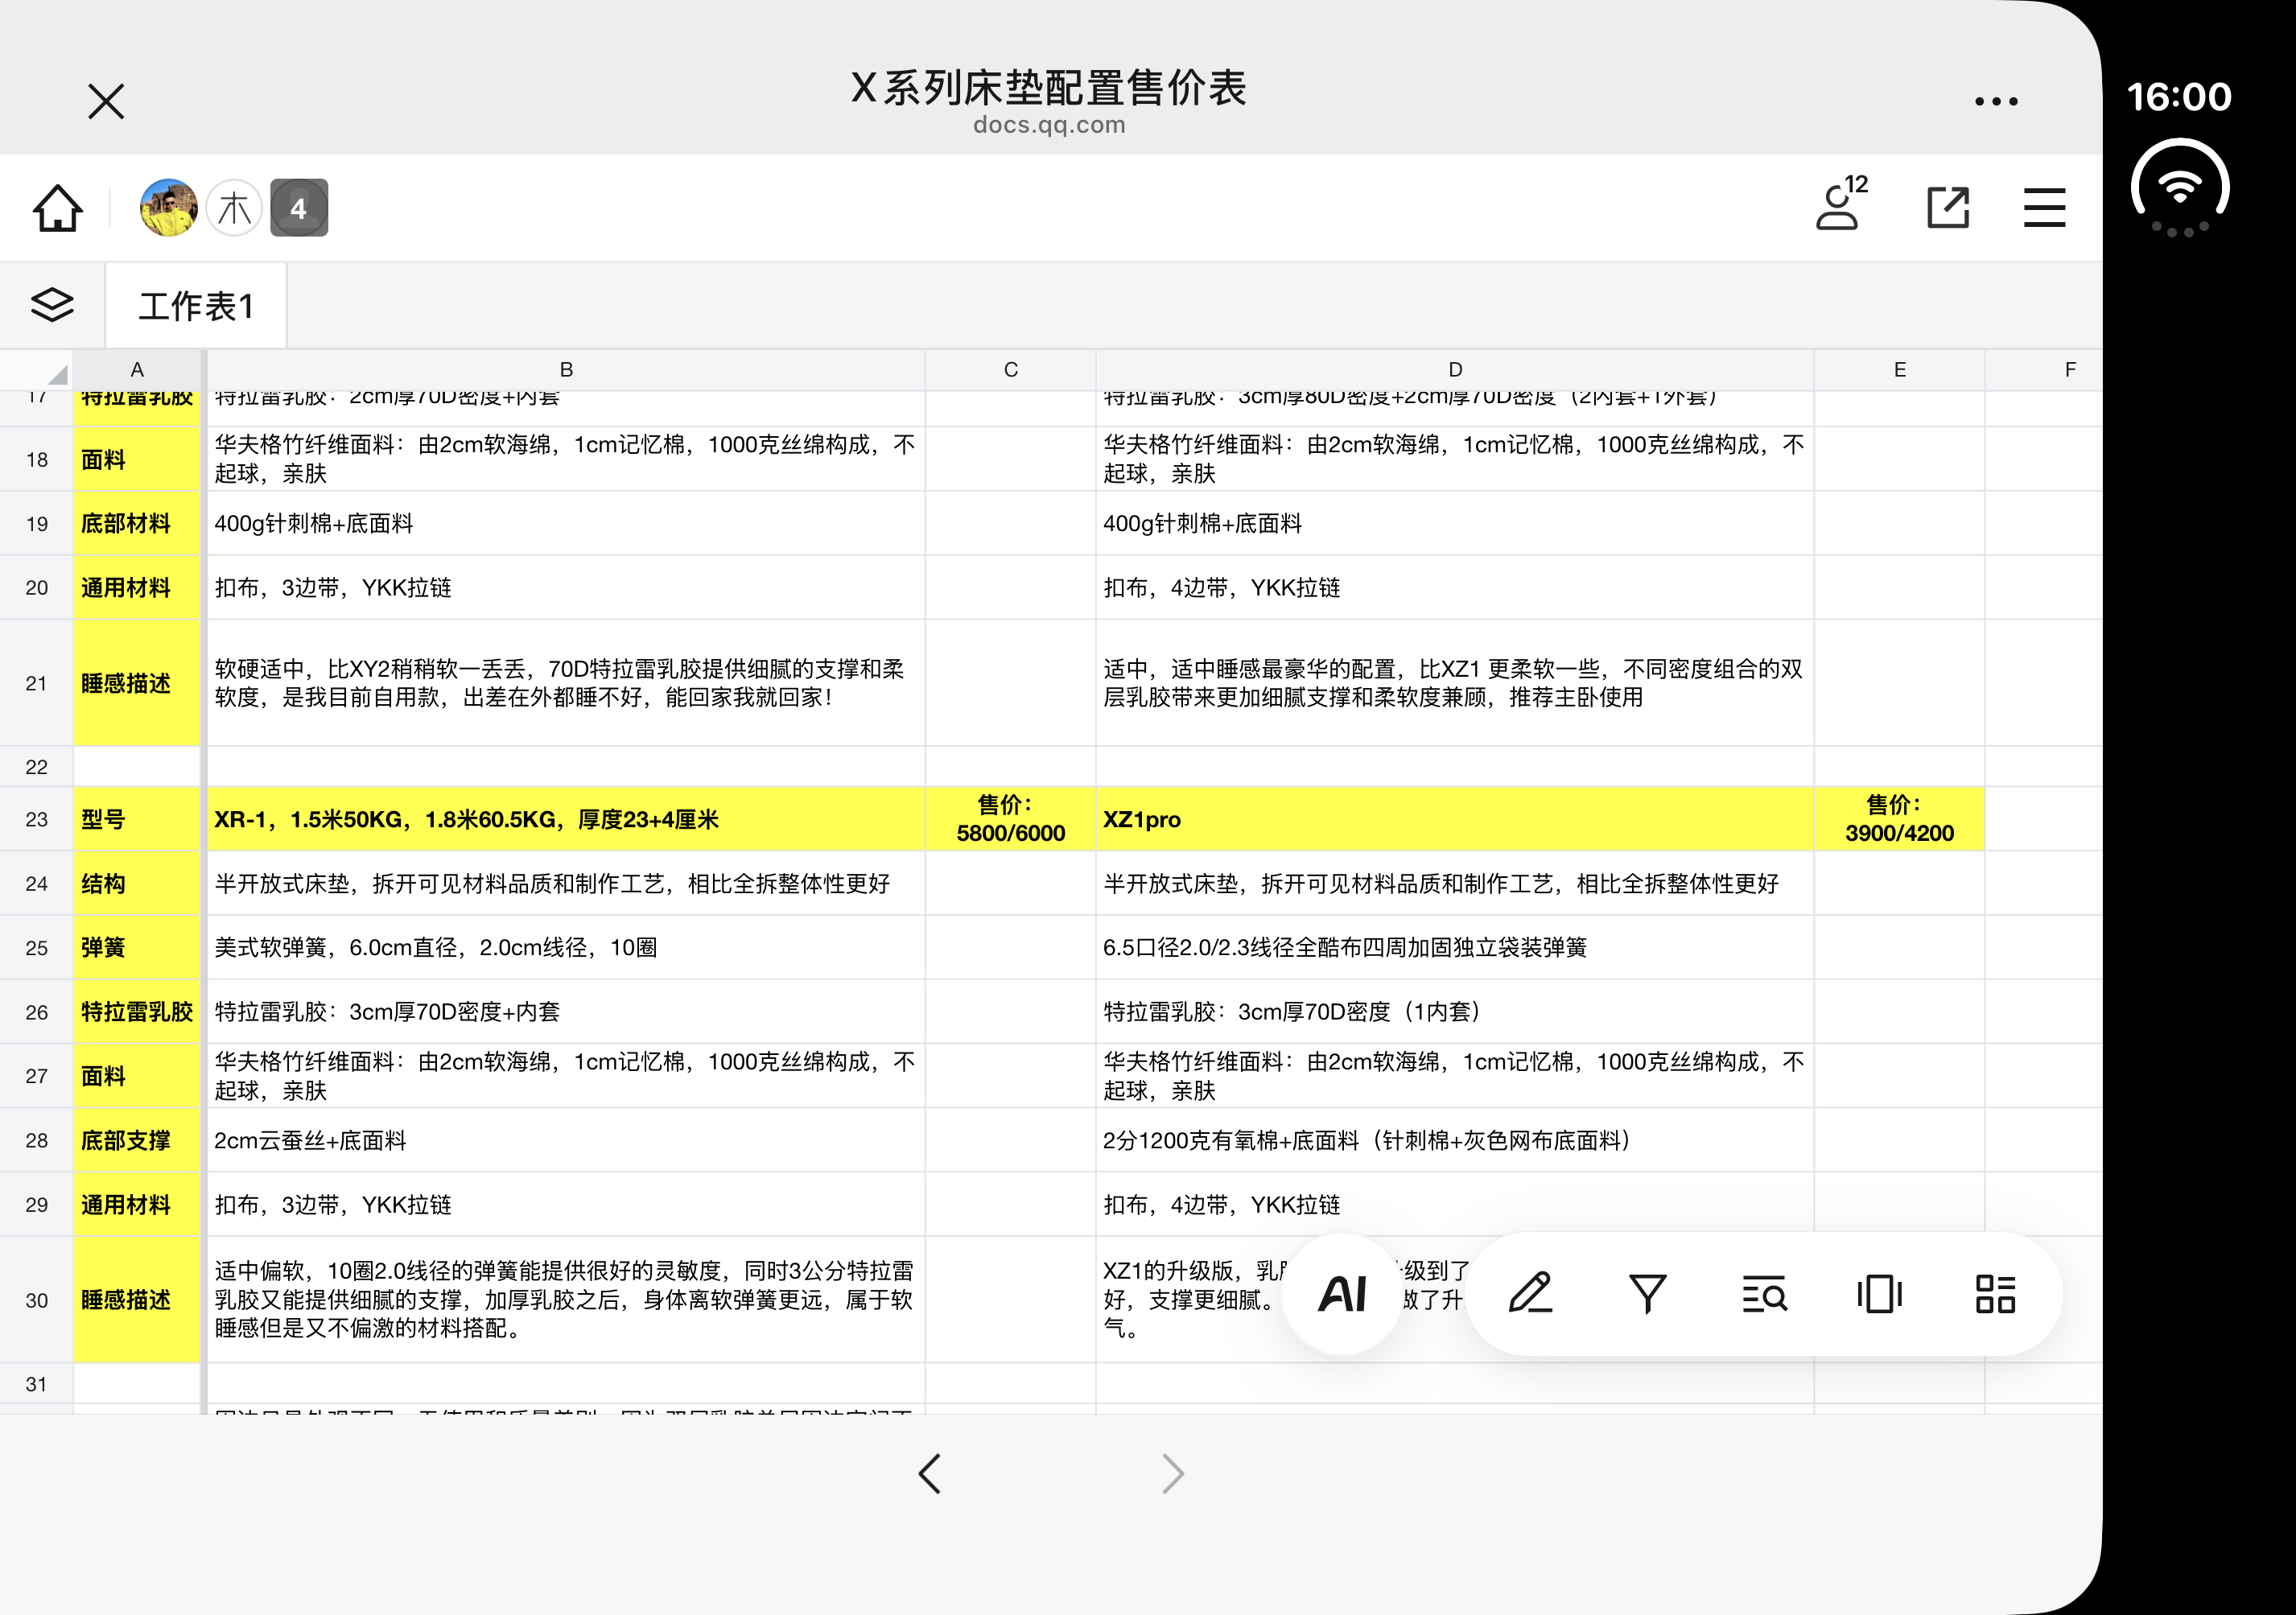This screenshot has height=1615, width=2296.
Task: Select row 23 header
Action: pos(37,819)
